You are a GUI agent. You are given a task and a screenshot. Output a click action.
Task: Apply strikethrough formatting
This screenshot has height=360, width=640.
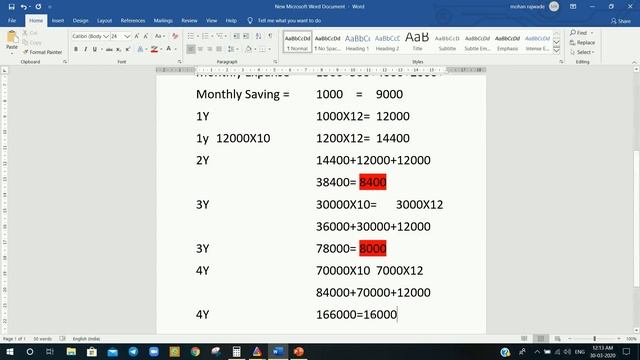click(x=109, y=49)
